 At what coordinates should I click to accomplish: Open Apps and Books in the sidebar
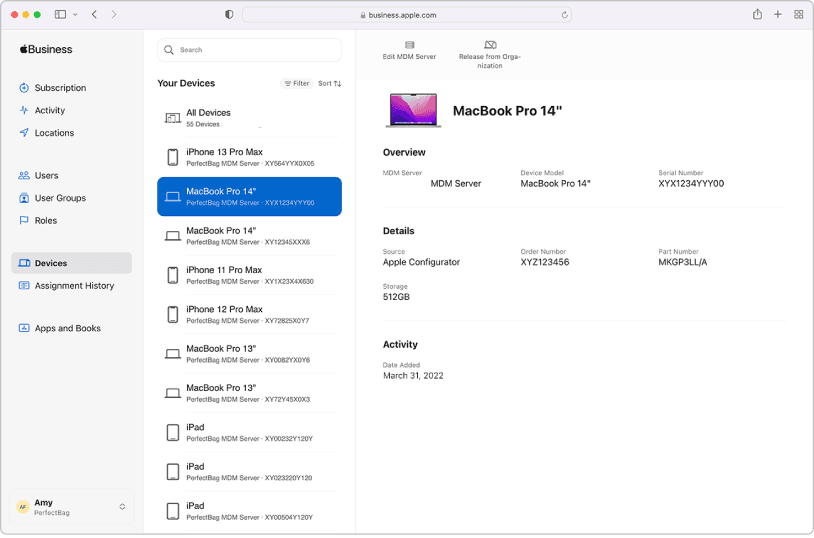[x=67, y=328]
